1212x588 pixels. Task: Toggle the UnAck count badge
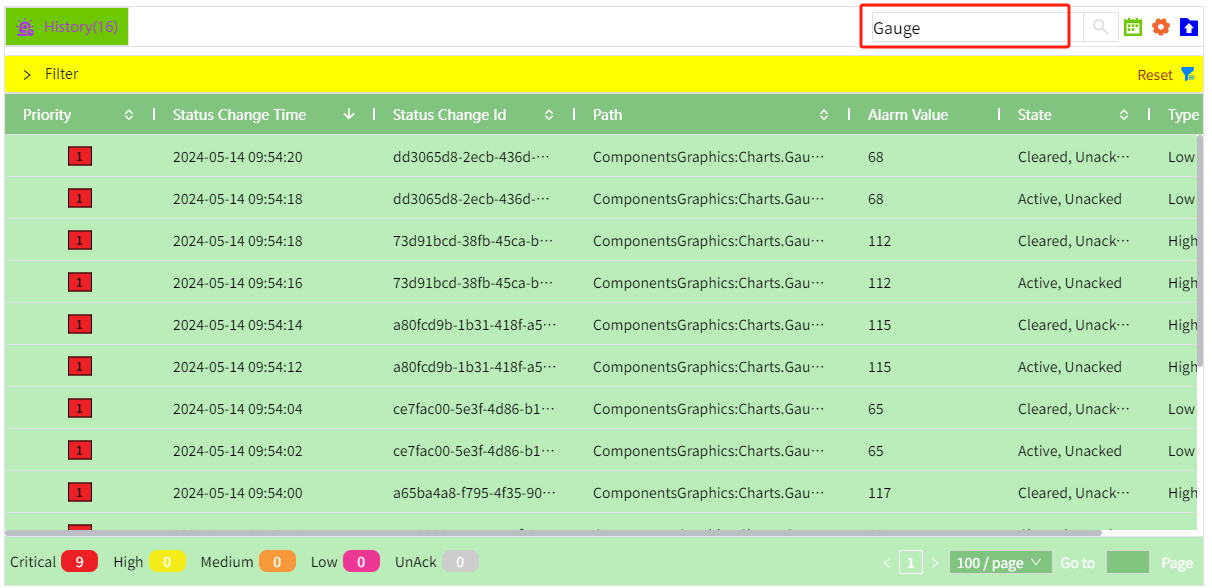coord(460,562)
